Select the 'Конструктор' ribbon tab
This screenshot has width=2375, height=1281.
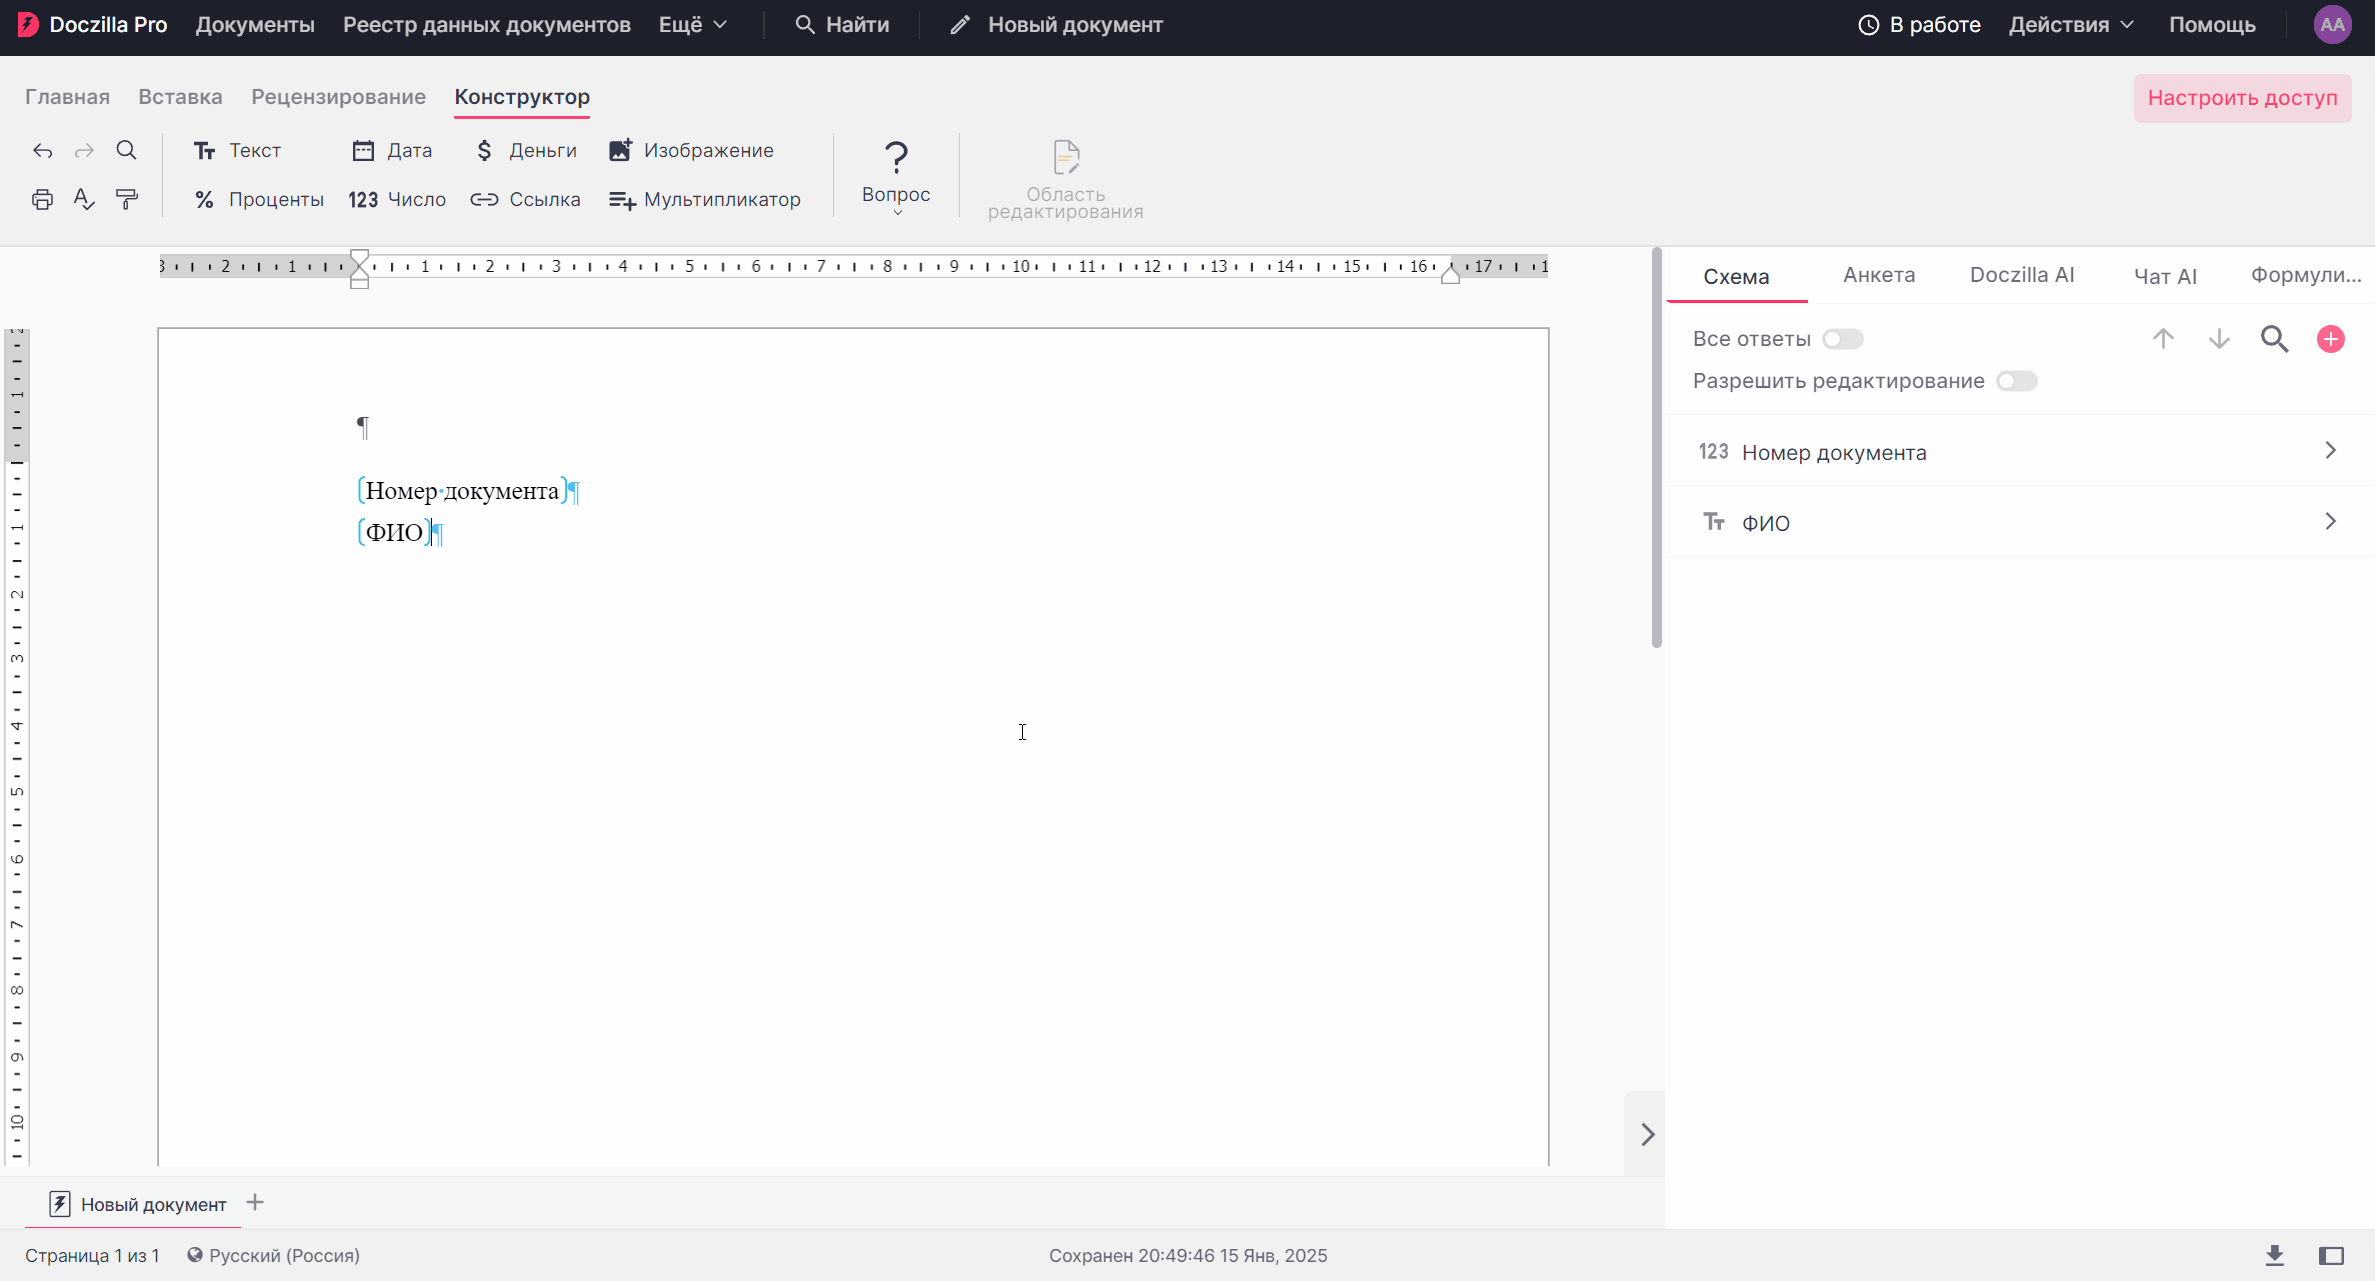[x=522, y=97]
